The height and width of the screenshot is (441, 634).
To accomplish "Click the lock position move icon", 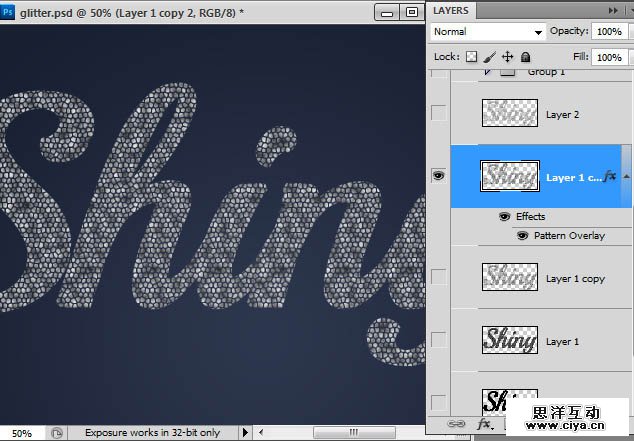I will click(x=508, y=58).
